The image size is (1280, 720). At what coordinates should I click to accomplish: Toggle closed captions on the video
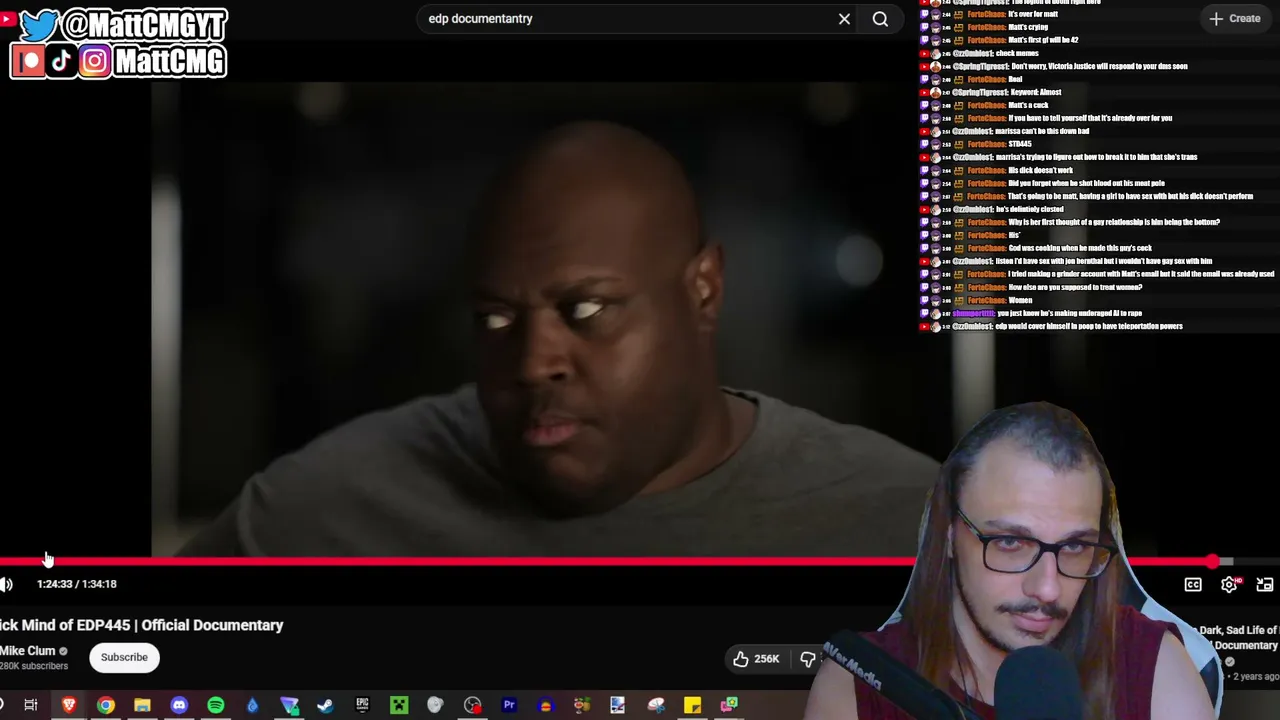pos(1193,585)
